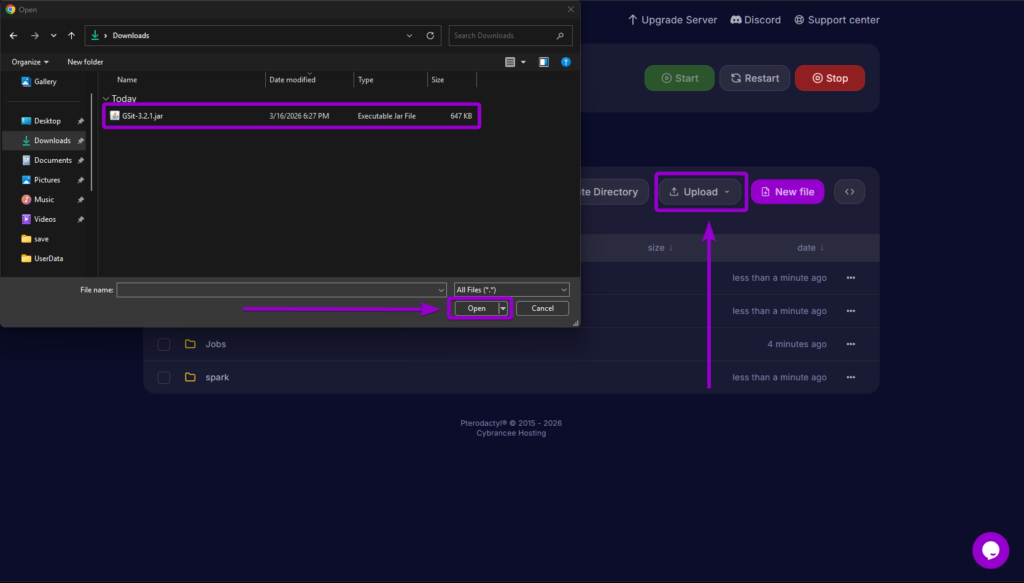Click the back arrow in the Open dialog
The image size is (1024, 583).
(x=12, y=35)
